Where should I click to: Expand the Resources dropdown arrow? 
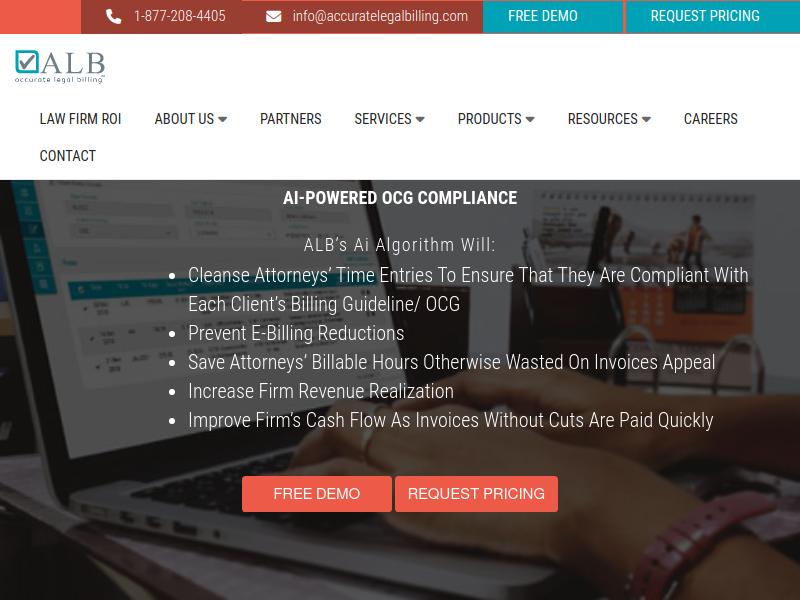[646, 119]
